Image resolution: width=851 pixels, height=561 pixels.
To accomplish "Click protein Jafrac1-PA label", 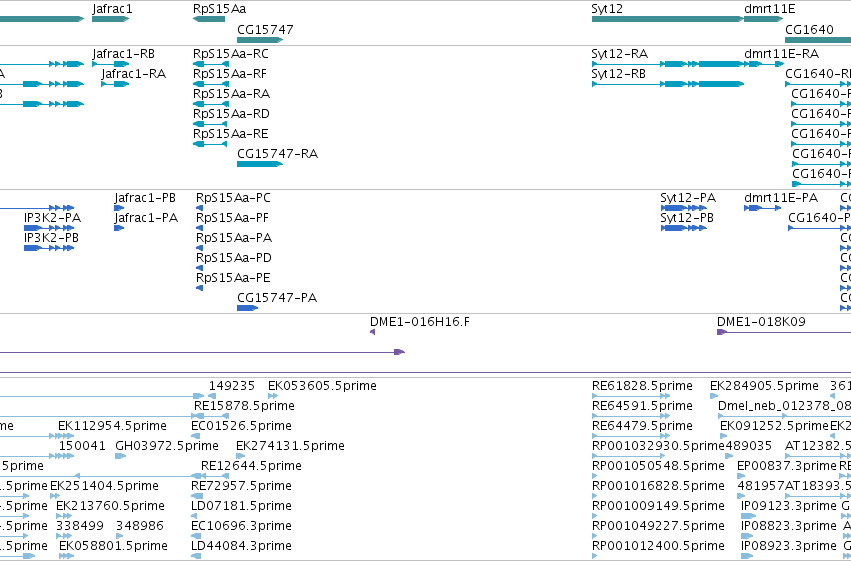I will click(x=146, y=218).
